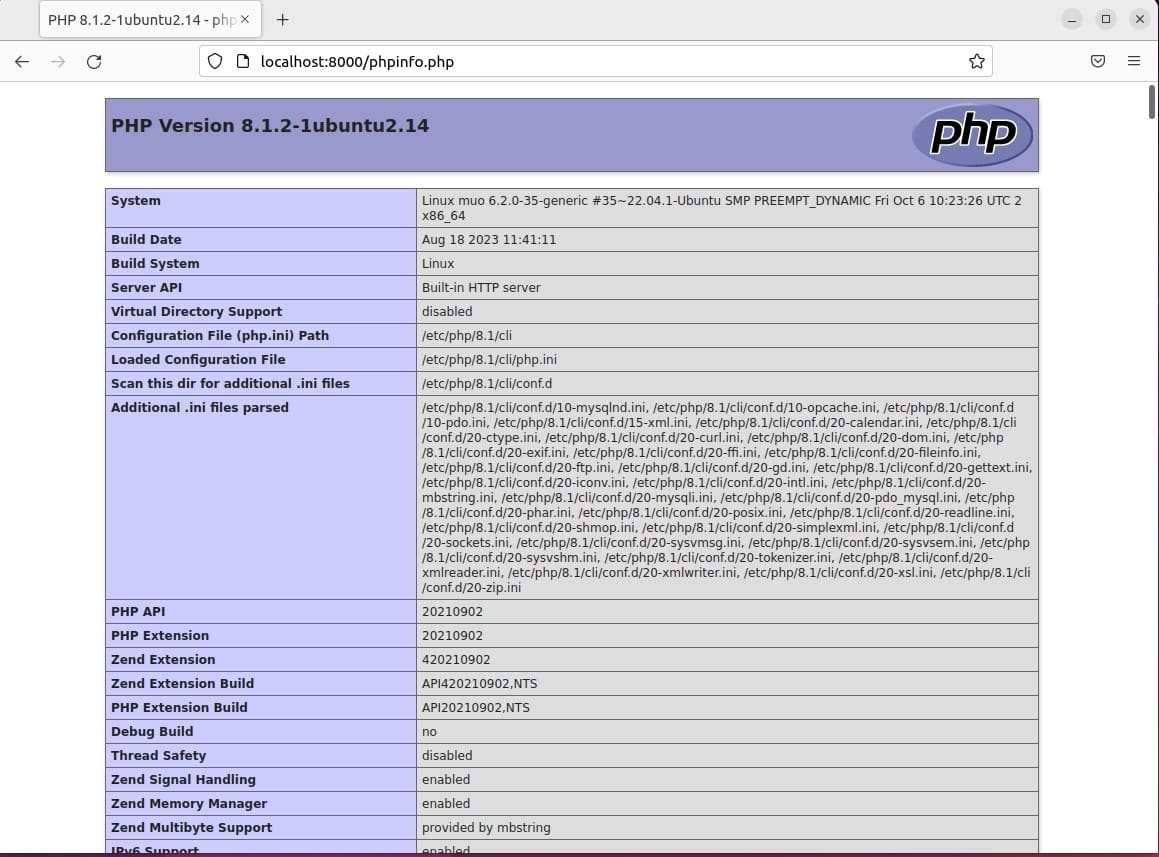Click the 'Debug Build' label
The image size is (1159, 857).
click(152, 731)
